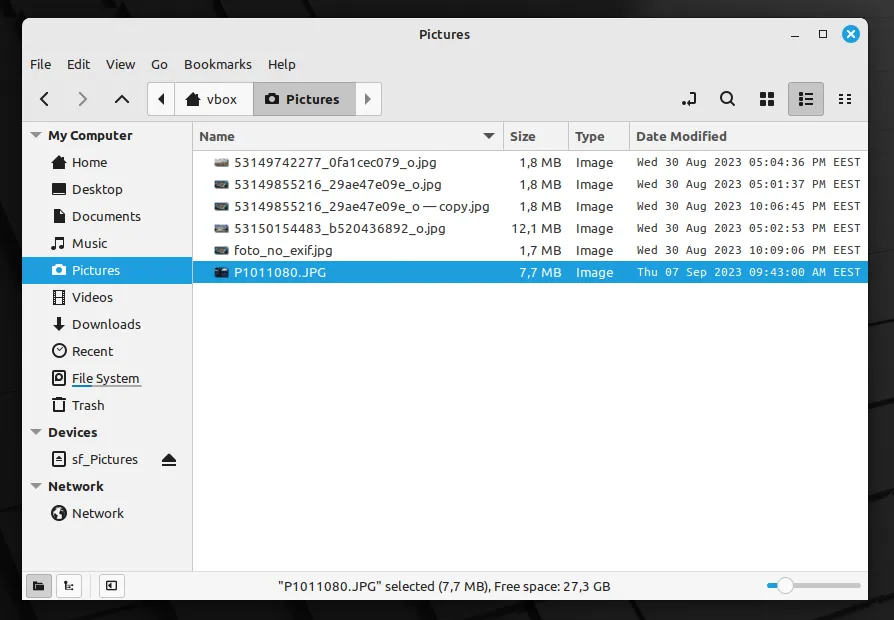Toggle location entry icon in toolbar
This screenshot has width=894, height=620.
pyautogui.click(x=689, y=99)
